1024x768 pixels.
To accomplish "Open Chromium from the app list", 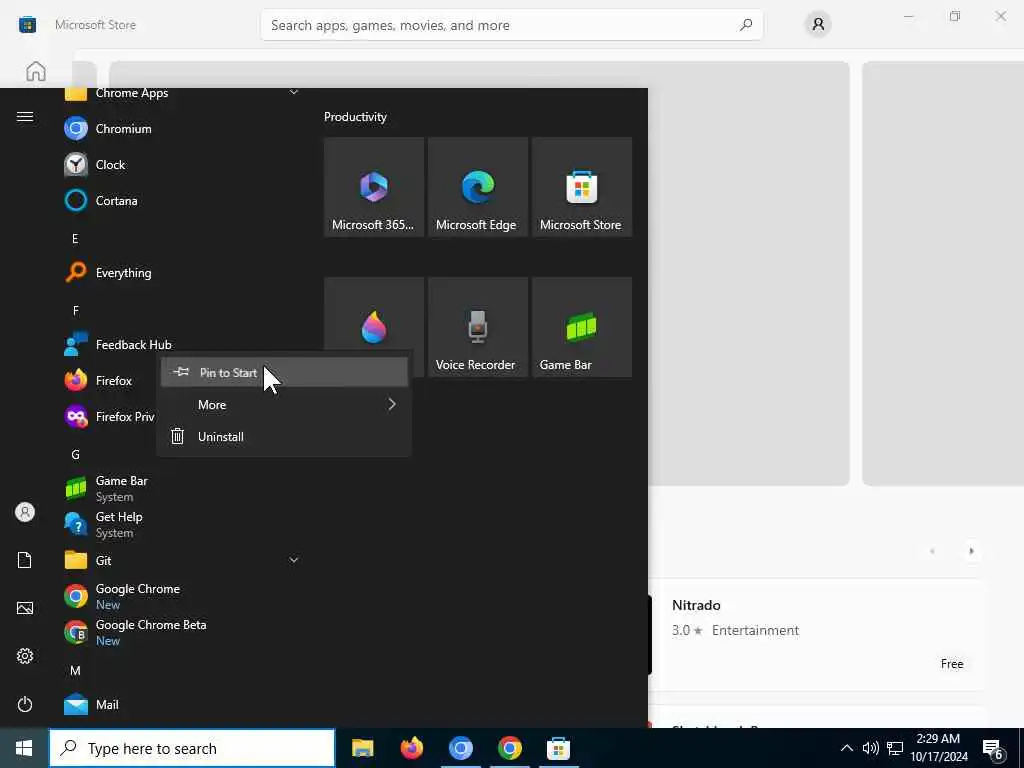I will (182, 129).
